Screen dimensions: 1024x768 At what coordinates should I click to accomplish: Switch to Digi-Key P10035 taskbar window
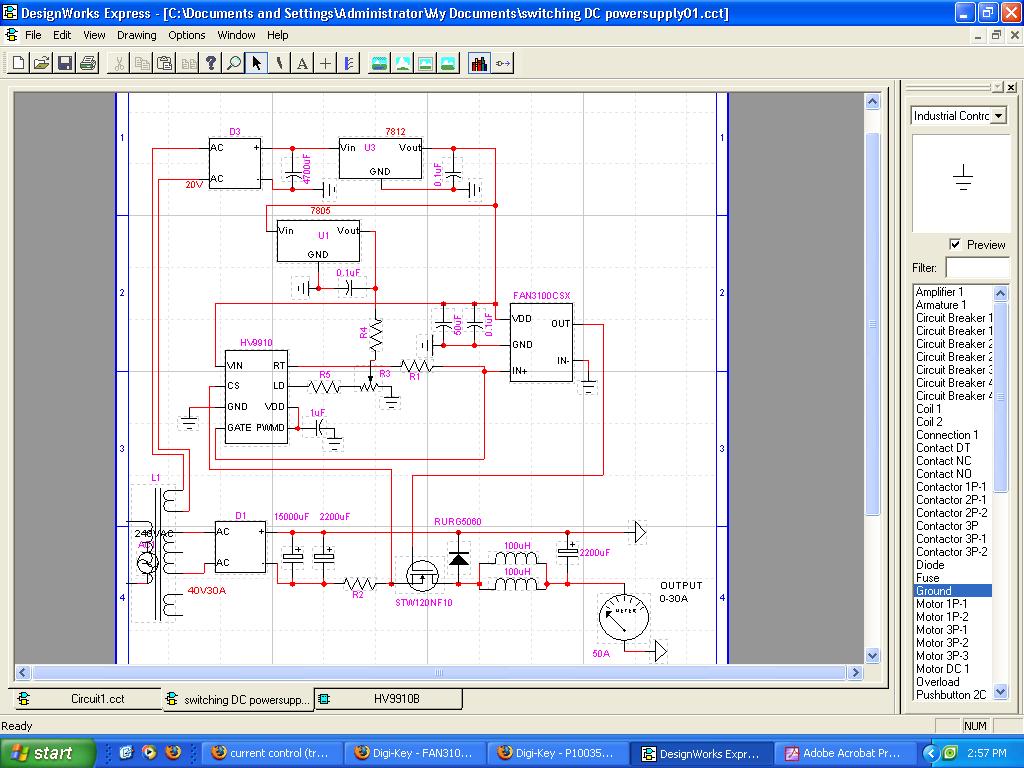tap(556, 753)
